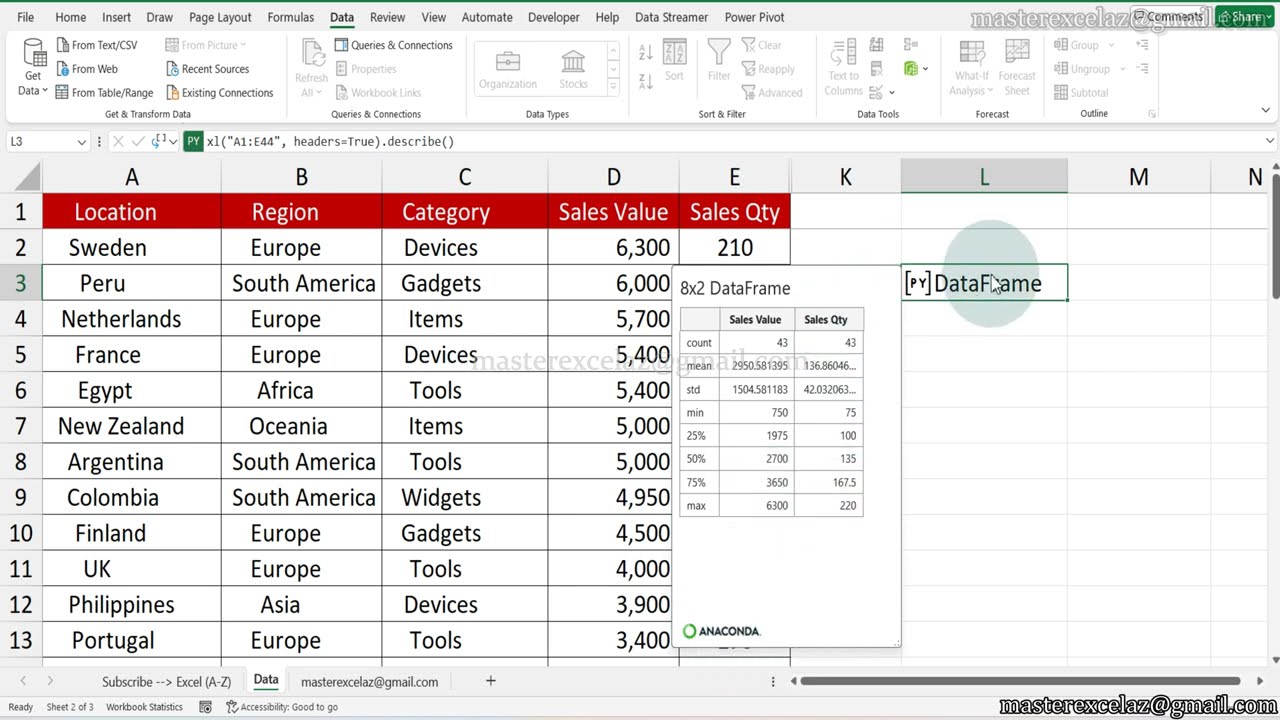Click Text to Columns

(843, 69)
